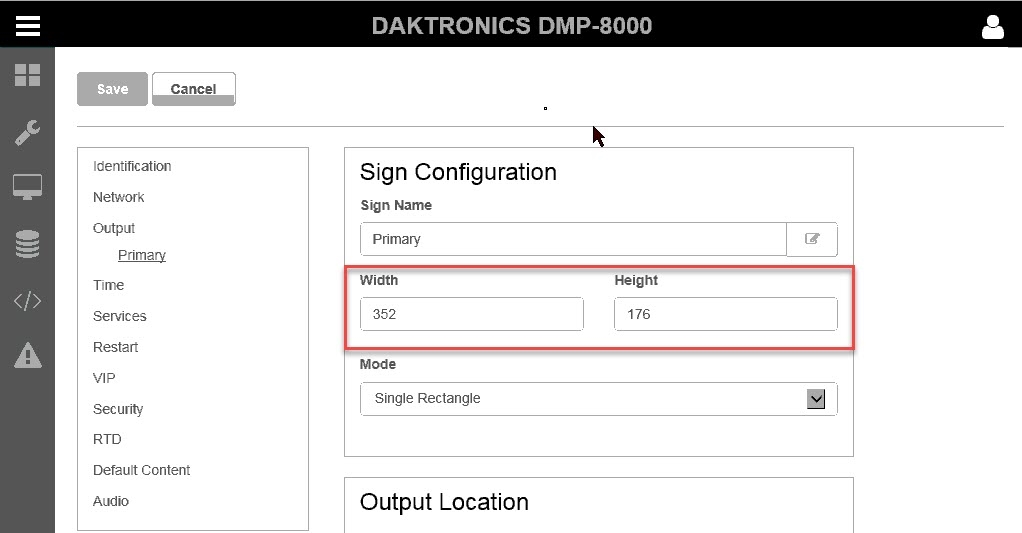Click the Sign Name text field
Viewport: 1022px width, 533px height.
click(x=573, y=239)
